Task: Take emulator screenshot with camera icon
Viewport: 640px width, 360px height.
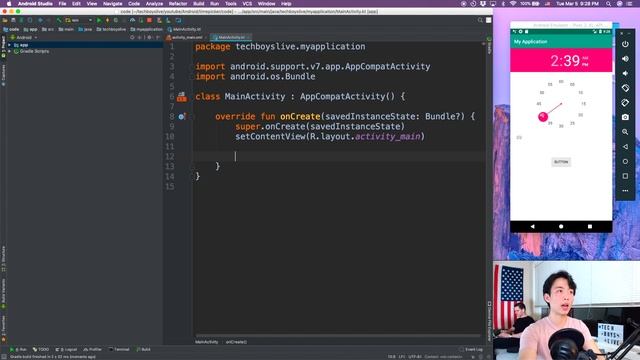Action: coord(625,117)
